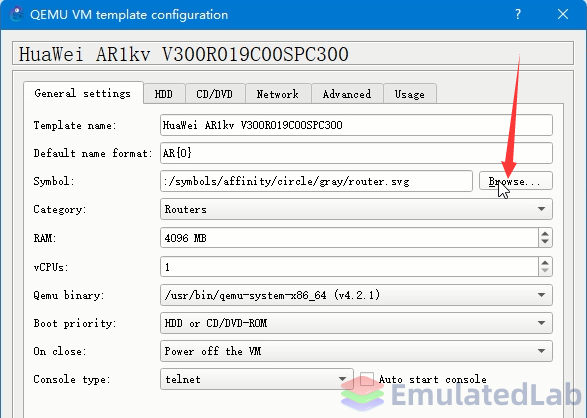Expand the Boot priority dropdown
This screenshot has height=418, width=587.
click(x=356, y=323)
